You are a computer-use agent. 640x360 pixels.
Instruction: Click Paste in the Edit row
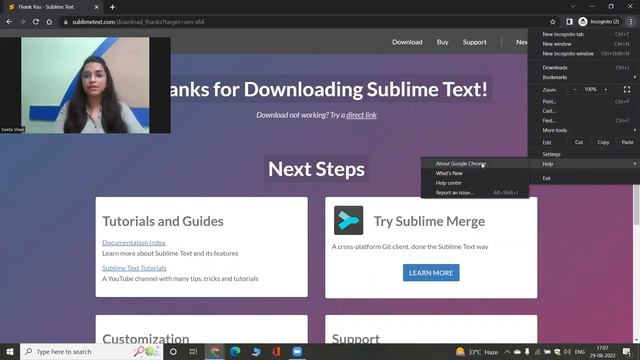pyautogui.click(x=627, y=142)
